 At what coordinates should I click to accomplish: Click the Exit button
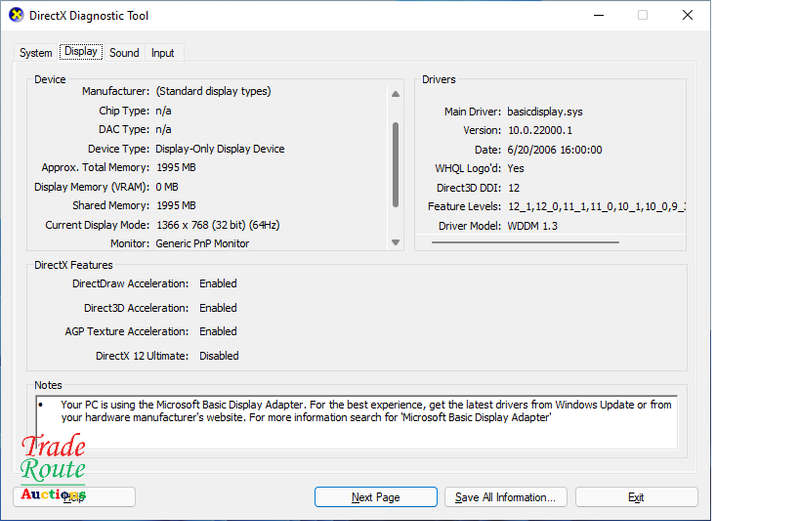point(636,497)
